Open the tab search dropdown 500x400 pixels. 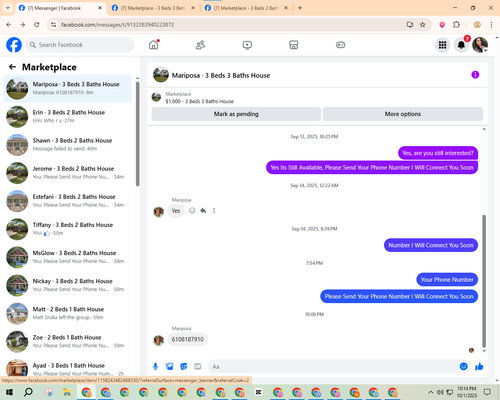coord(8,8)
